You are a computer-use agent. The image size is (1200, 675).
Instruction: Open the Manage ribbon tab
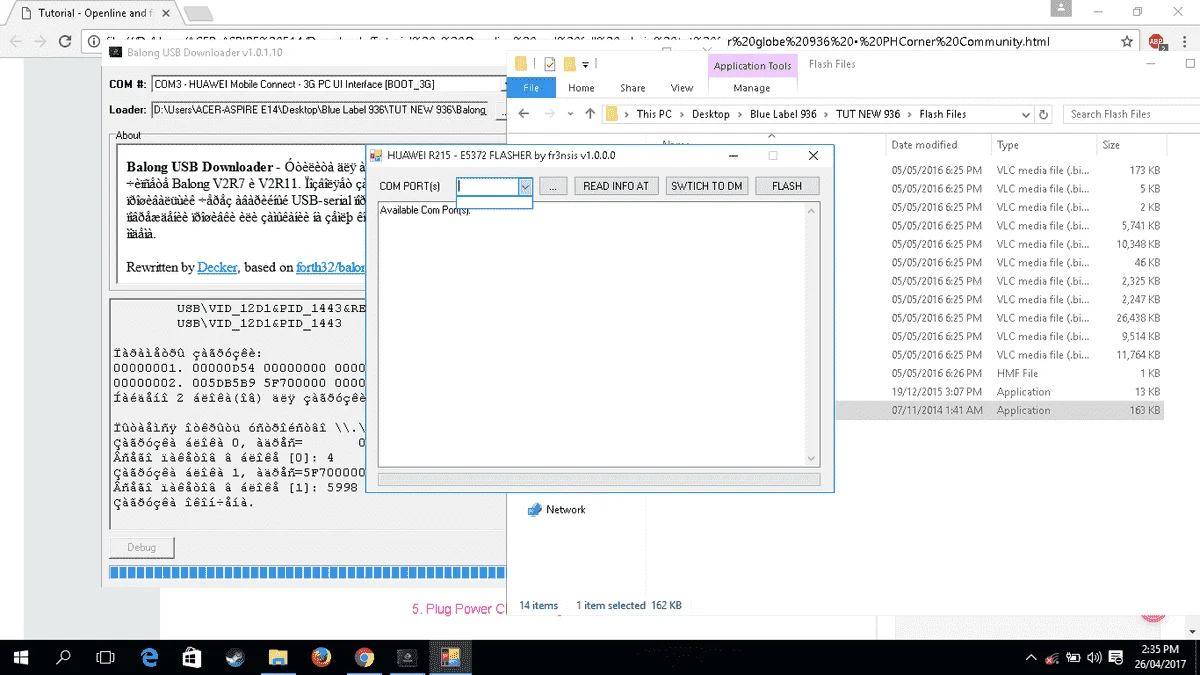(752, 88)
